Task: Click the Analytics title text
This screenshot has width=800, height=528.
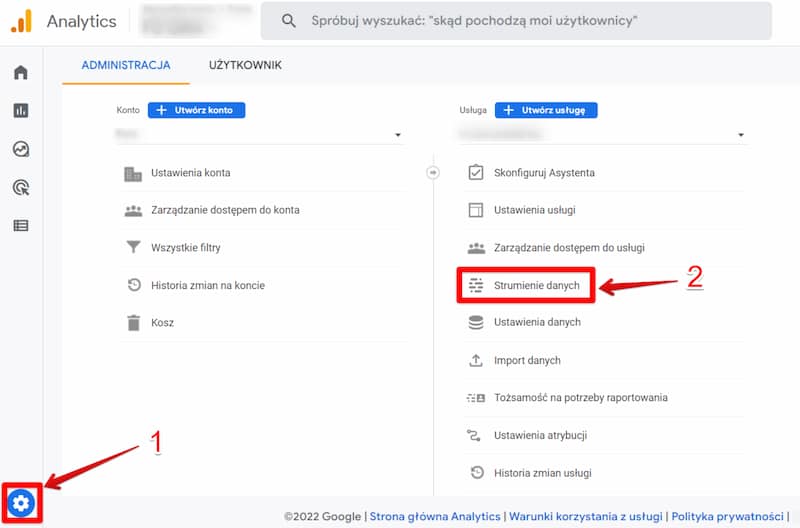Action: [x=82, y=21]
